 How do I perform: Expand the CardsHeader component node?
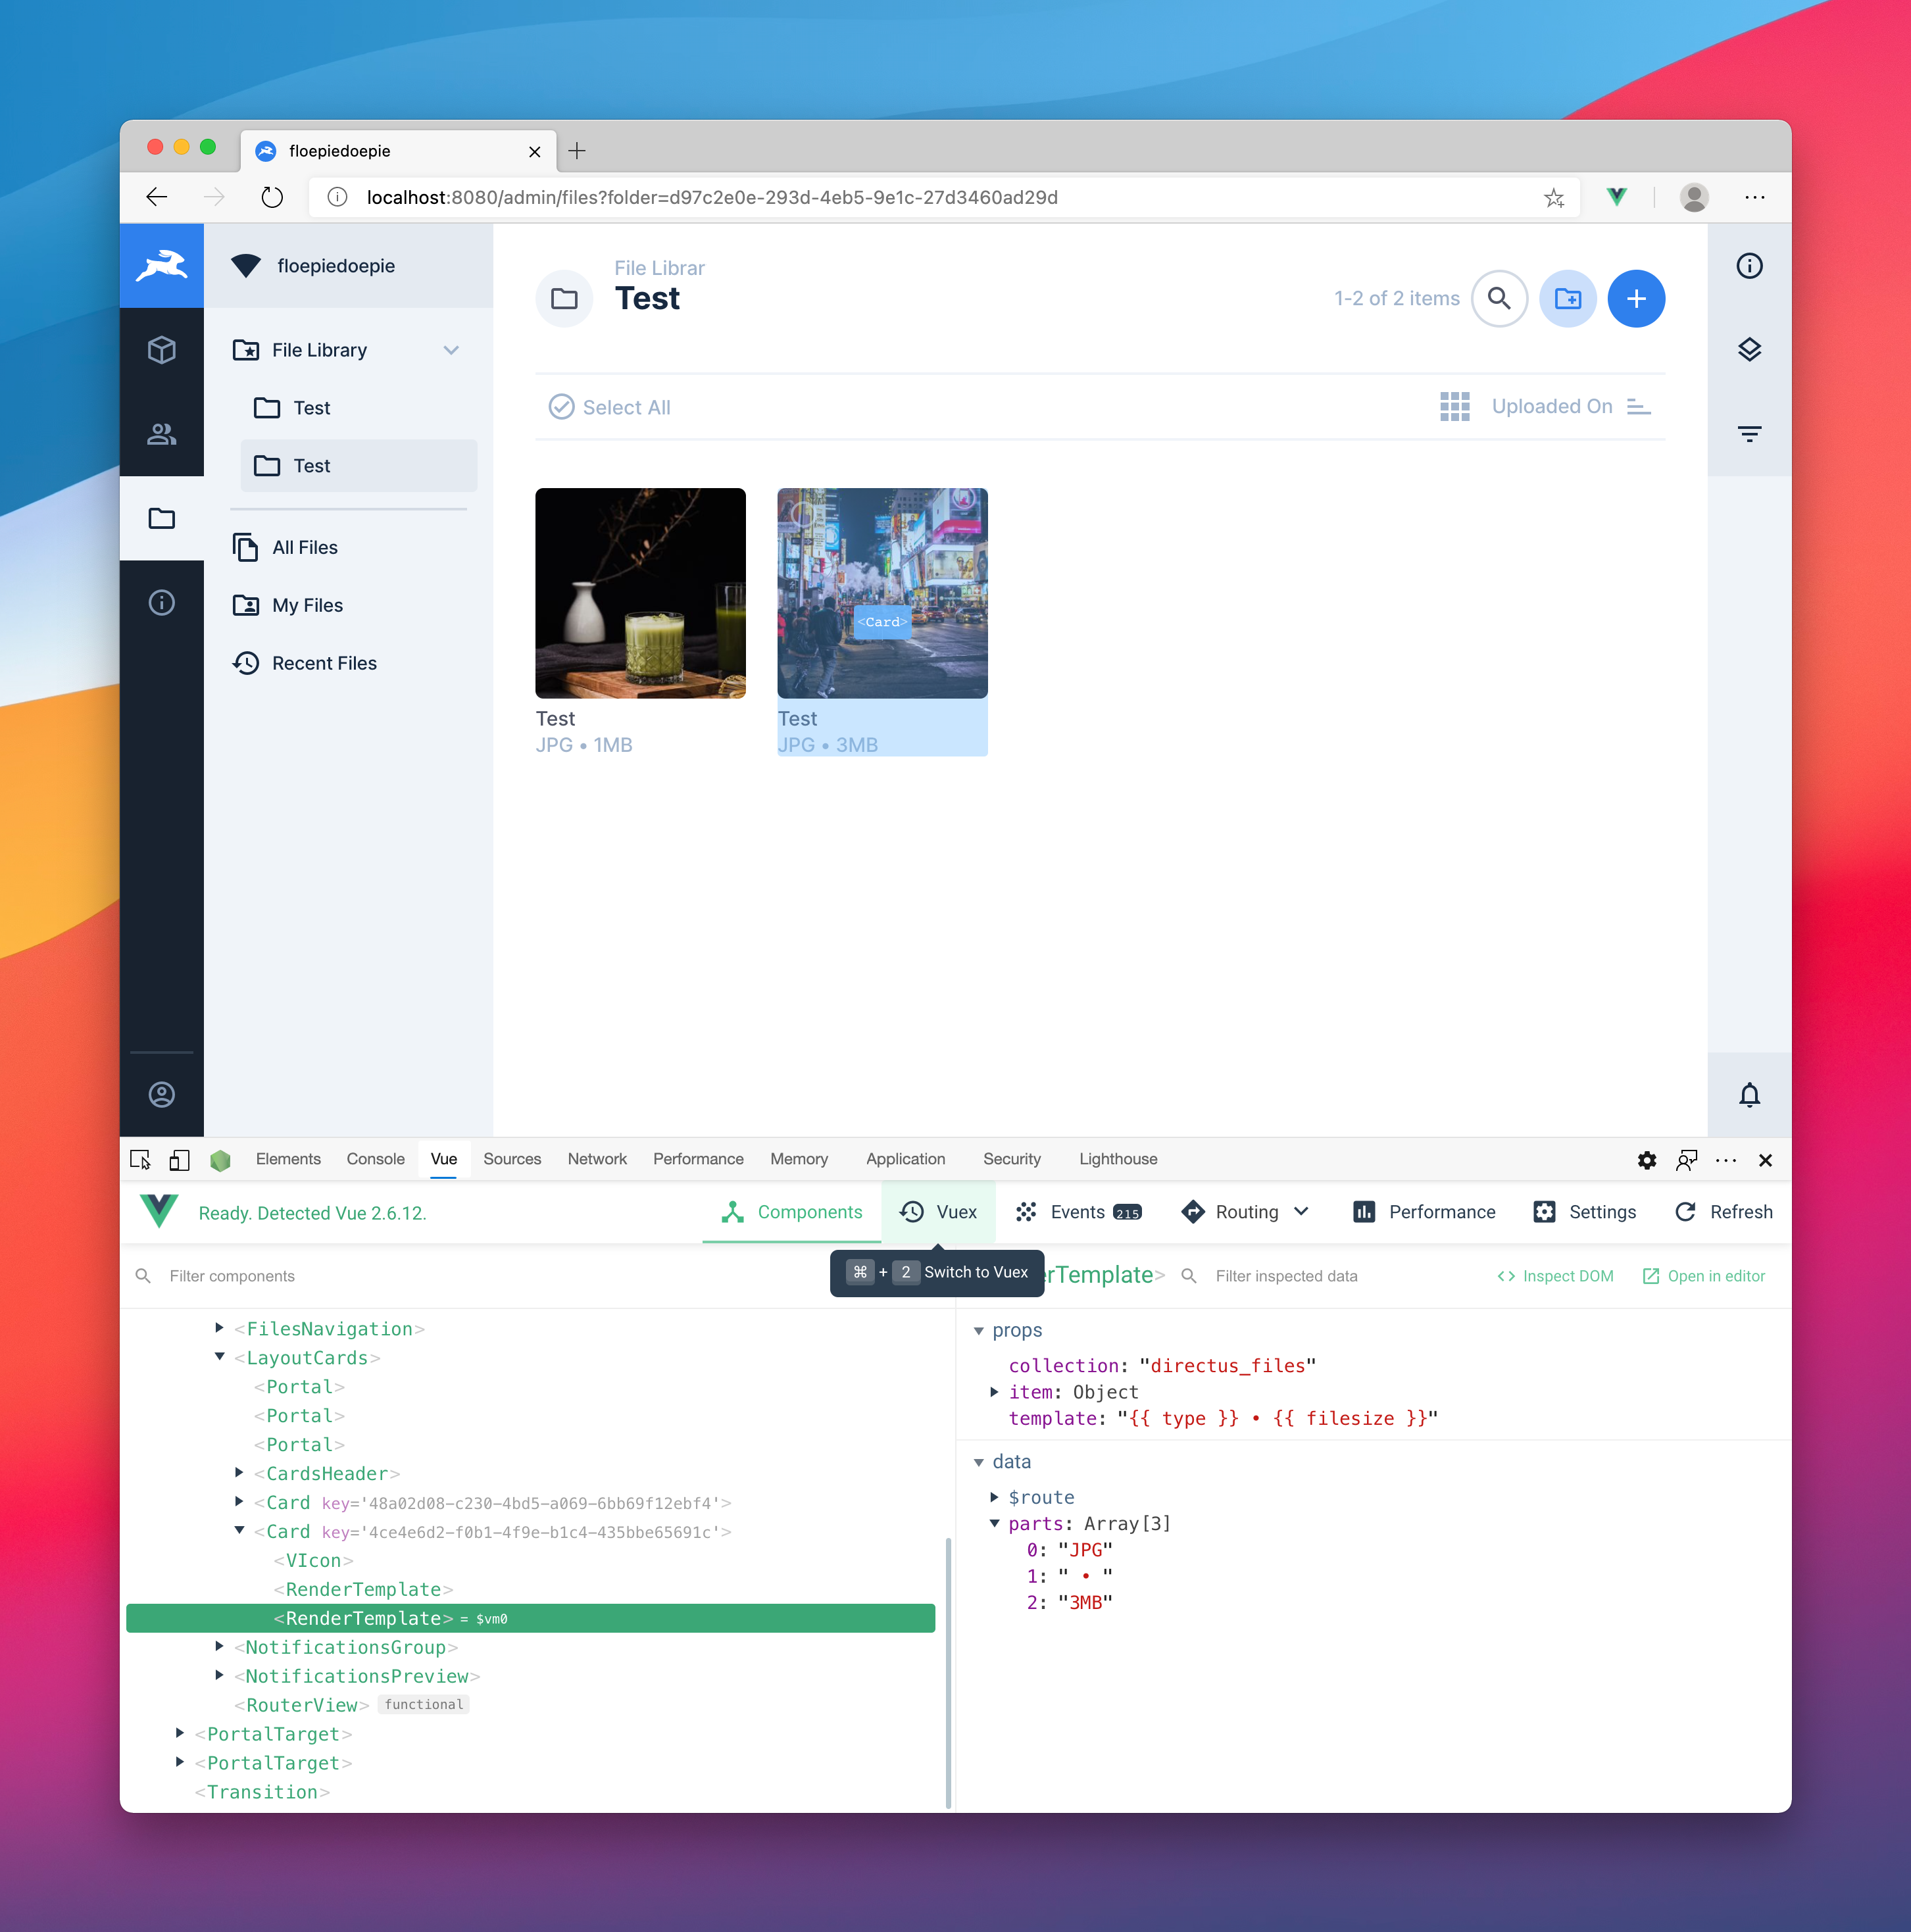(239, 1472)
